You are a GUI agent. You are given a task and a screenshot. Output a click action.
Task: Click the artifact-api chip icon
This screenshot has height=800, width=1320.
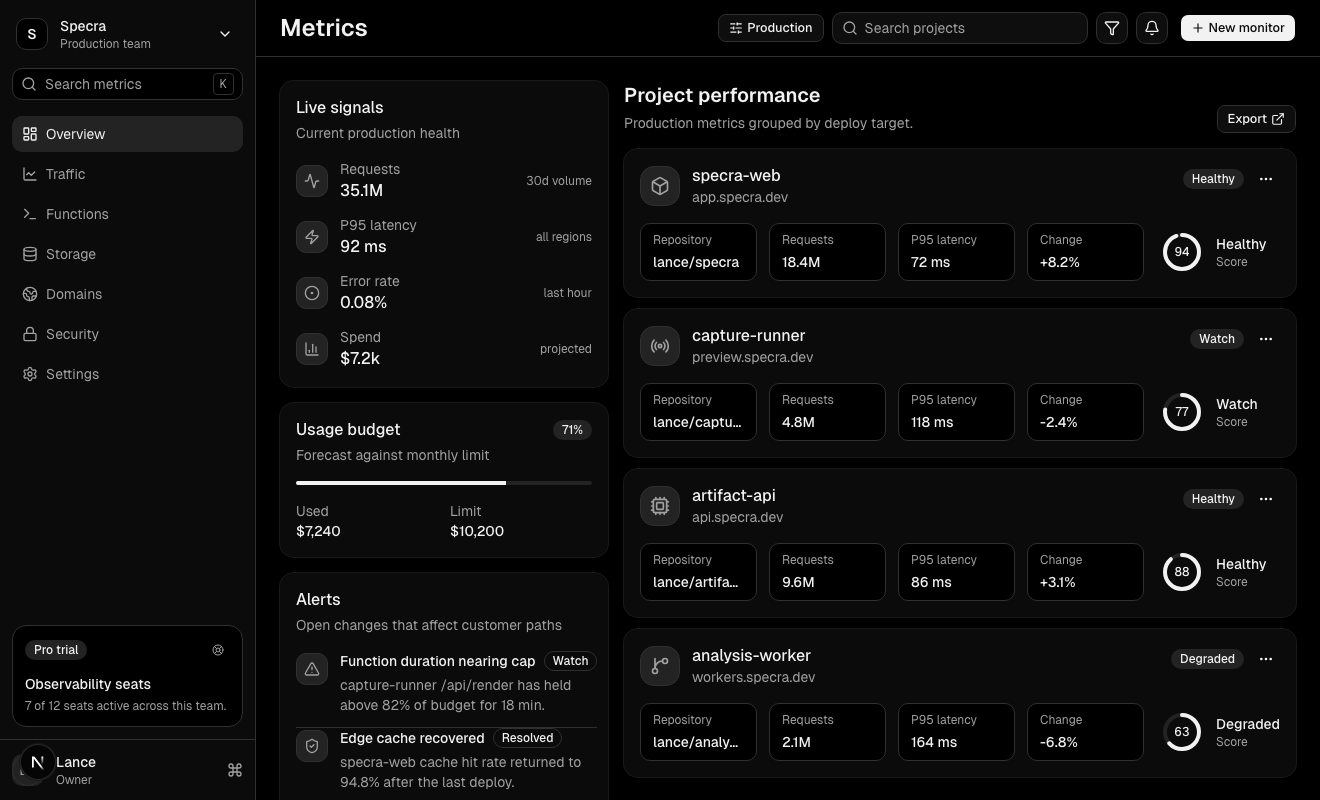(660, 507)
